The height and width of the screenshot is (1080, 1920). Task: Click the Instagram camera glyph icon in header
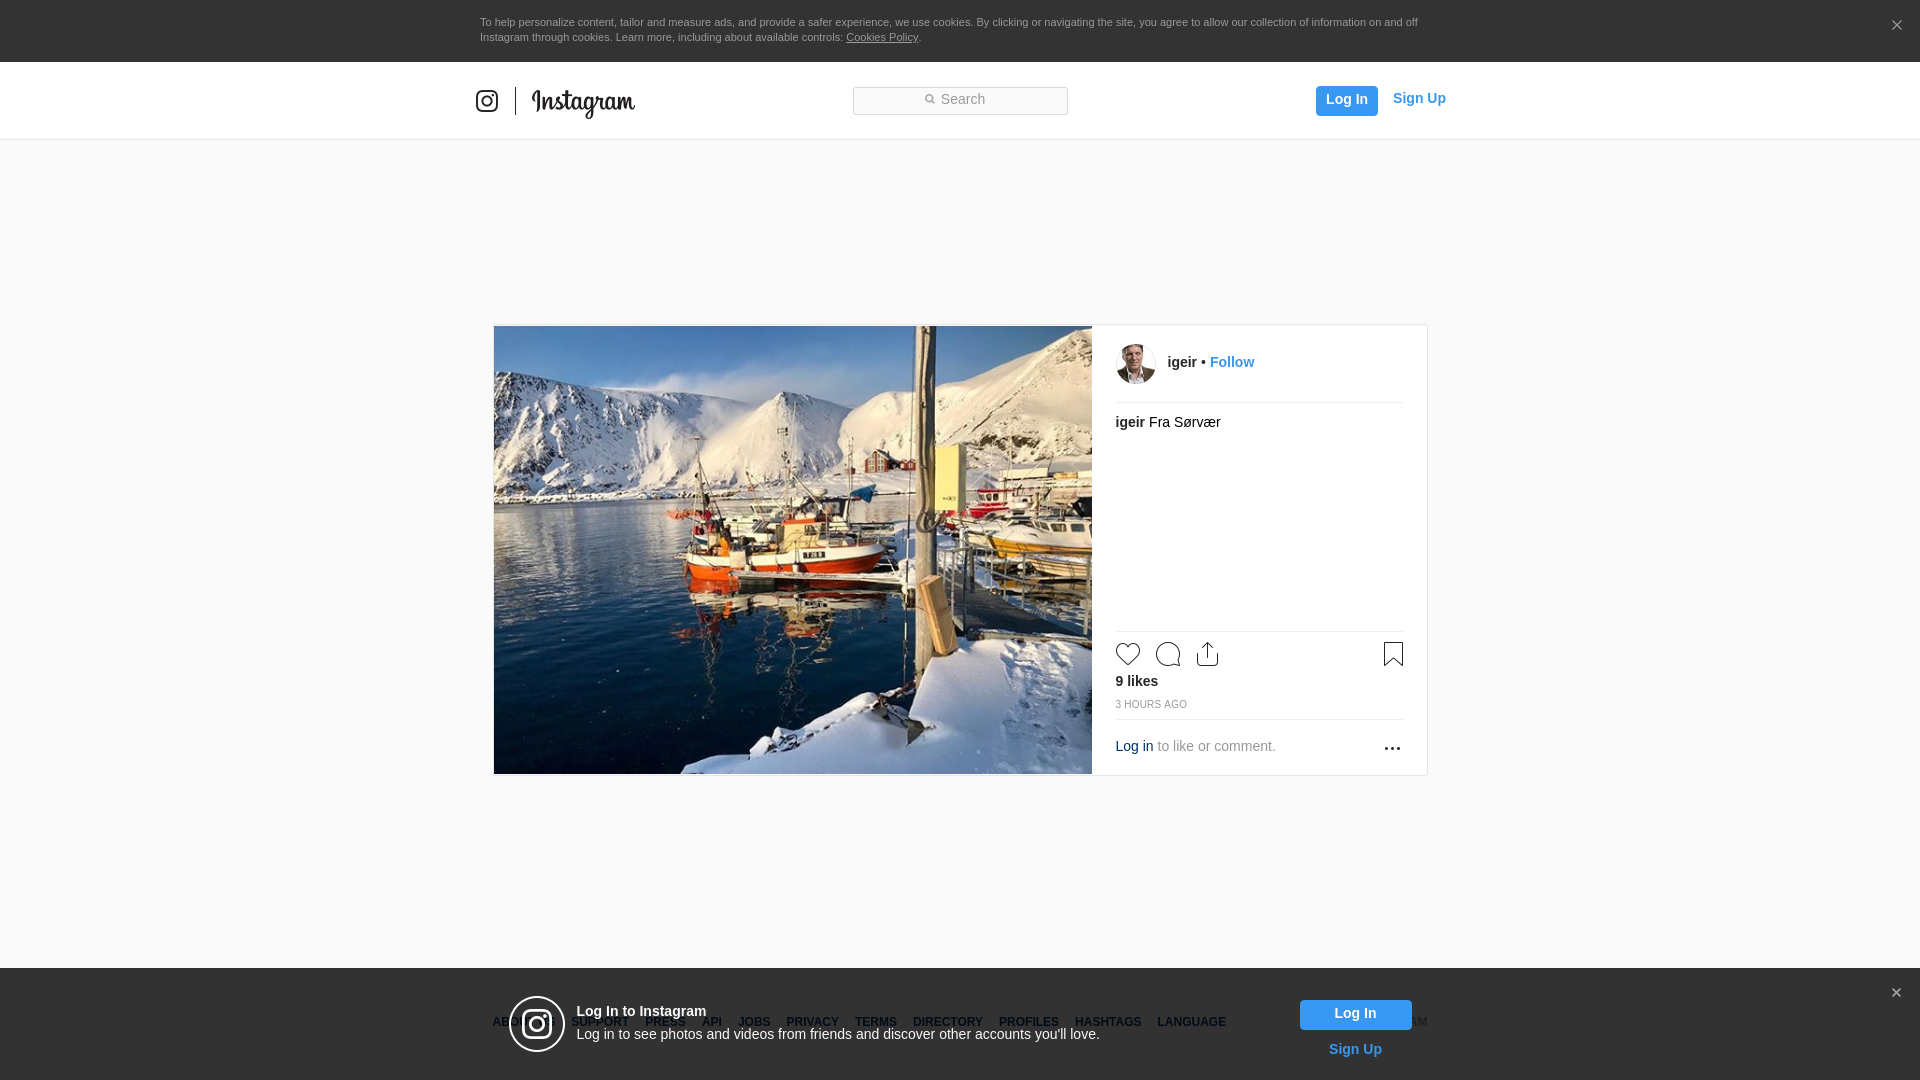pos(487,101)
